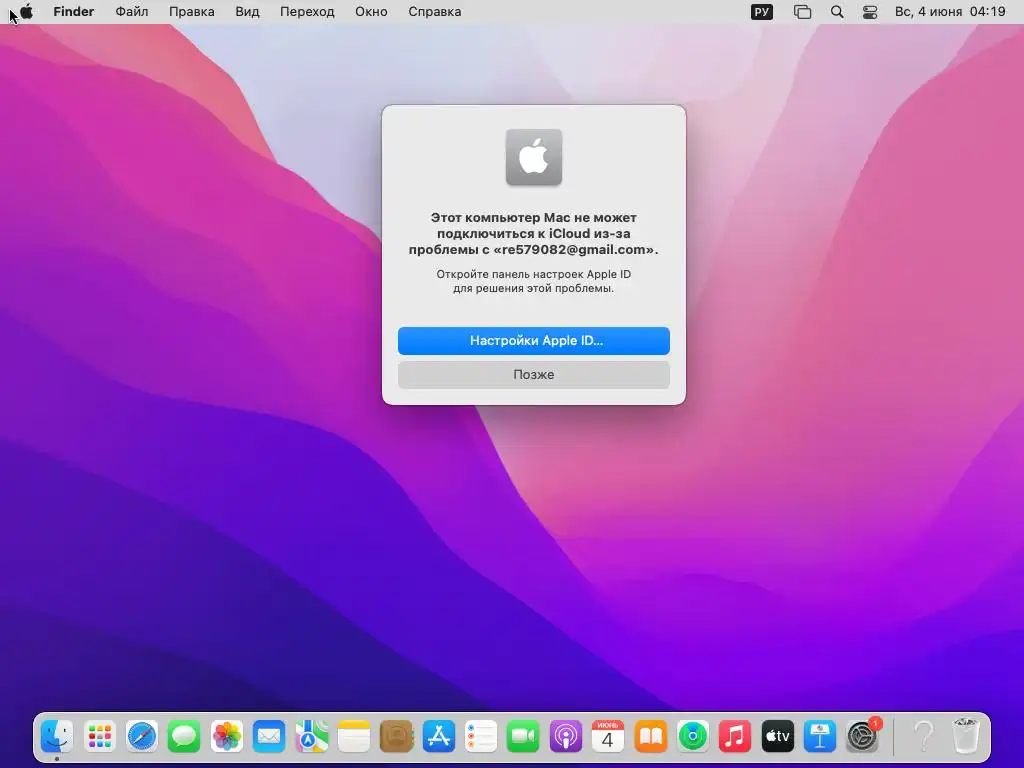Open Calendar showing 4 in Dock
Image resolution: width=1024 pixels, height=768 pixels.
(608, 737)
